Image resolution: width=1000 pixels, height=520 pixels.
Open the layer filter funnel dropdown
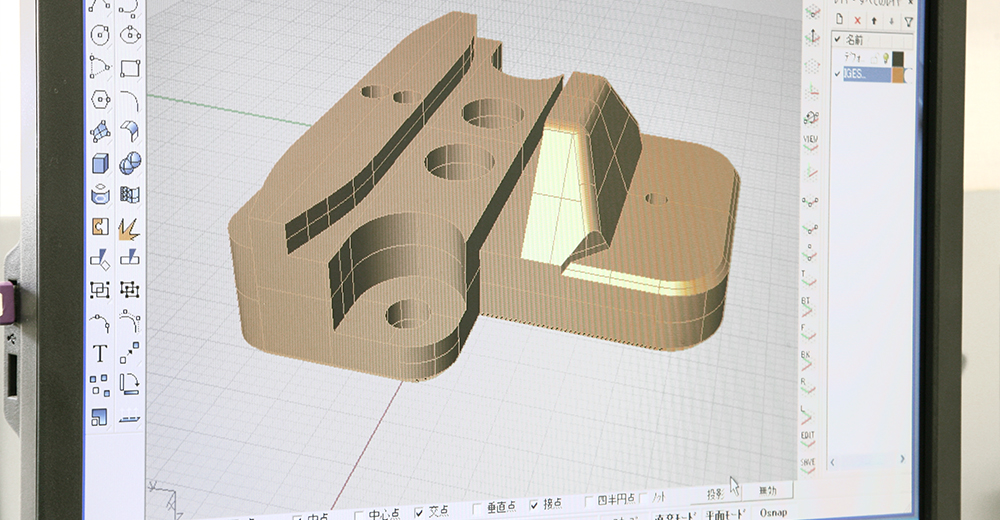908,21
